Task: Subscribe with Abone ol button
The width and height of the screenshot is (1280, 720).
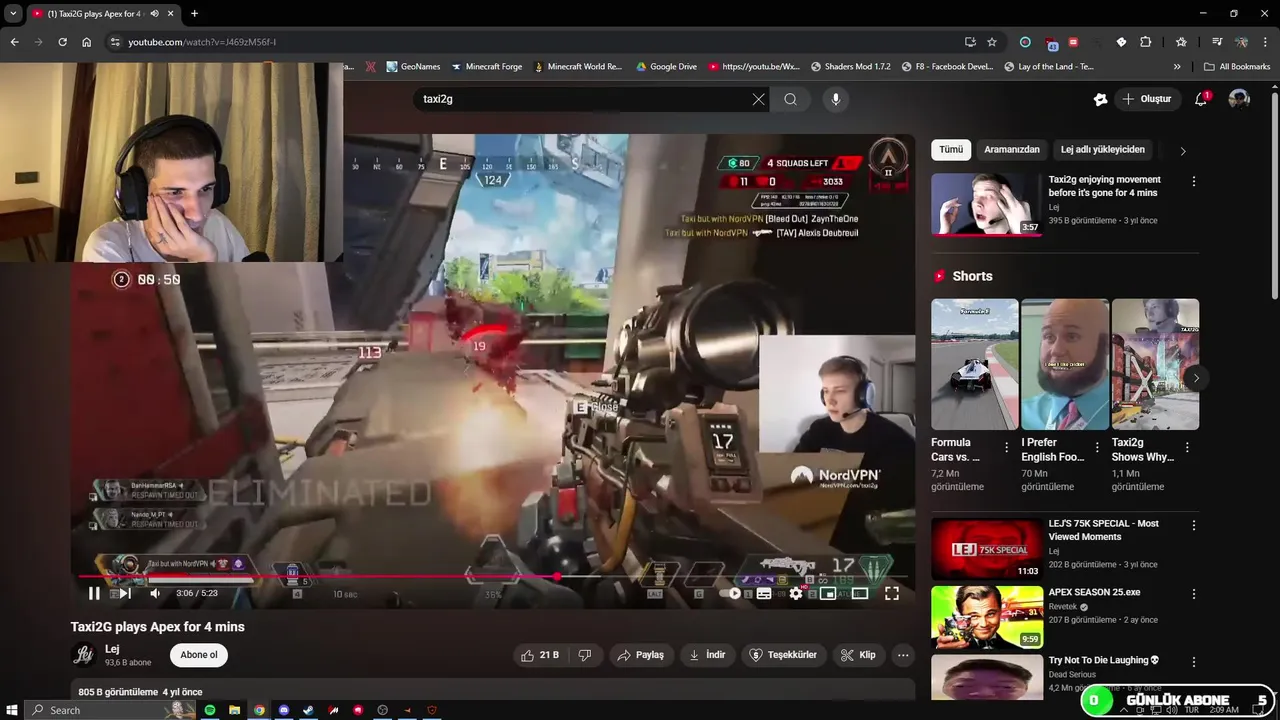Action: pyautogui.click(x=199, y=655)
